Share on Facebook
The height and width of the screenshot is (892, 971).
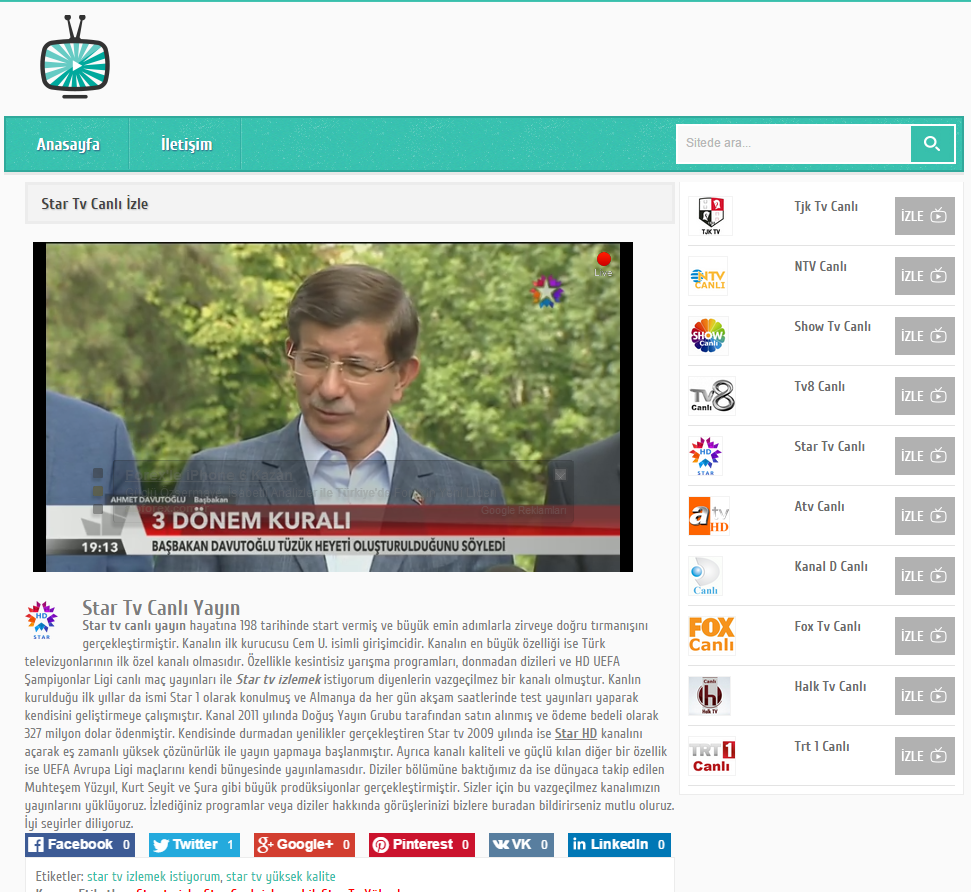tap(79, 845)
